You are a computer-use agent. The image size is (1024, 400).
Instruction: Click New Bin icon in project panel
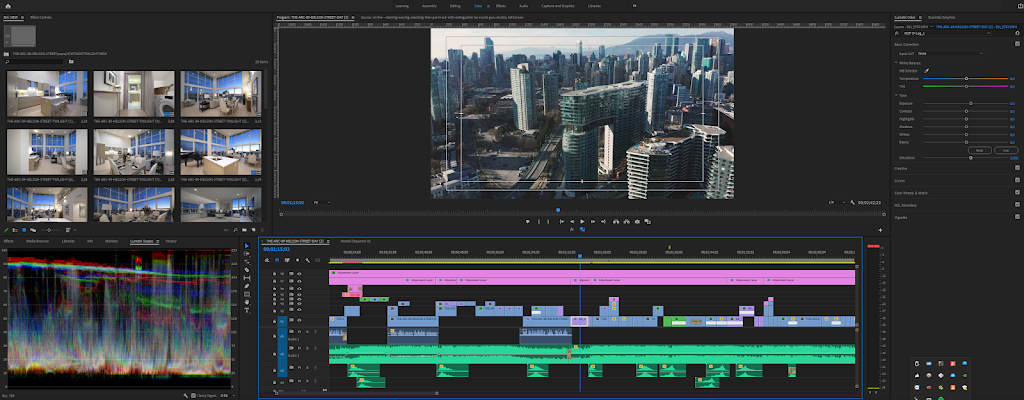(244, 230)
